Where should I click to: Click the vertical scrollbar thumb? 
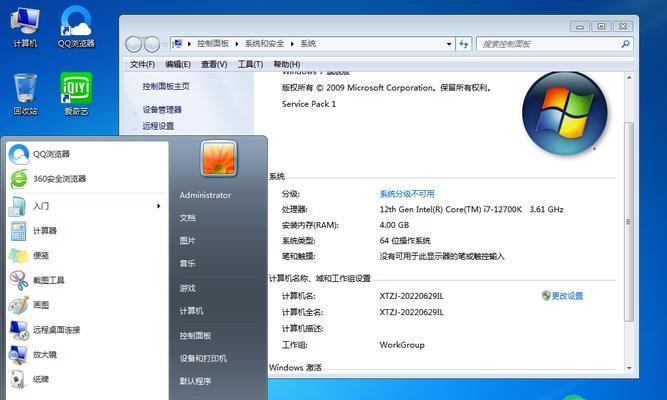tap(629, 222)
